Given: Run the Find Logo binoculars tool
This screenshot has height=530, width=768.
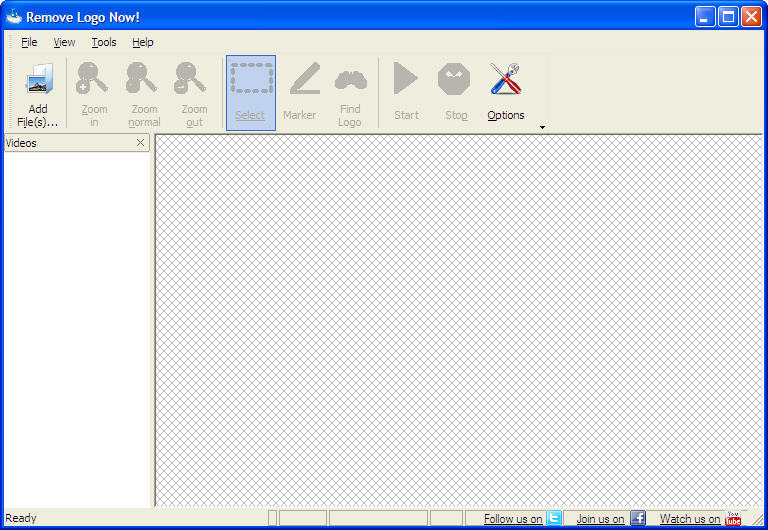Looking at the screenshot, I should coord(350,93).
